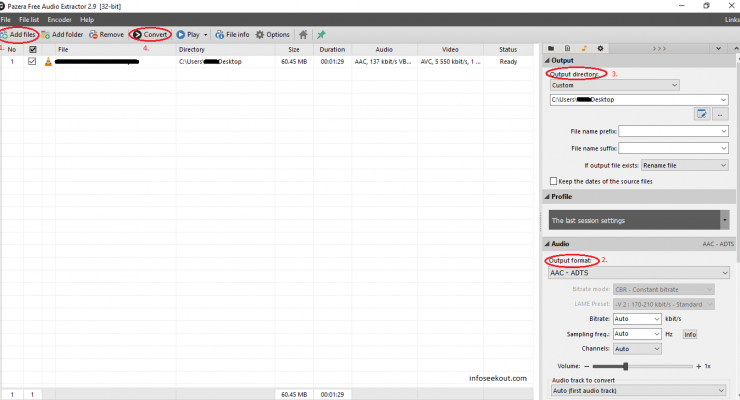Click the down chevron in the panel header

tap(718, 49)
